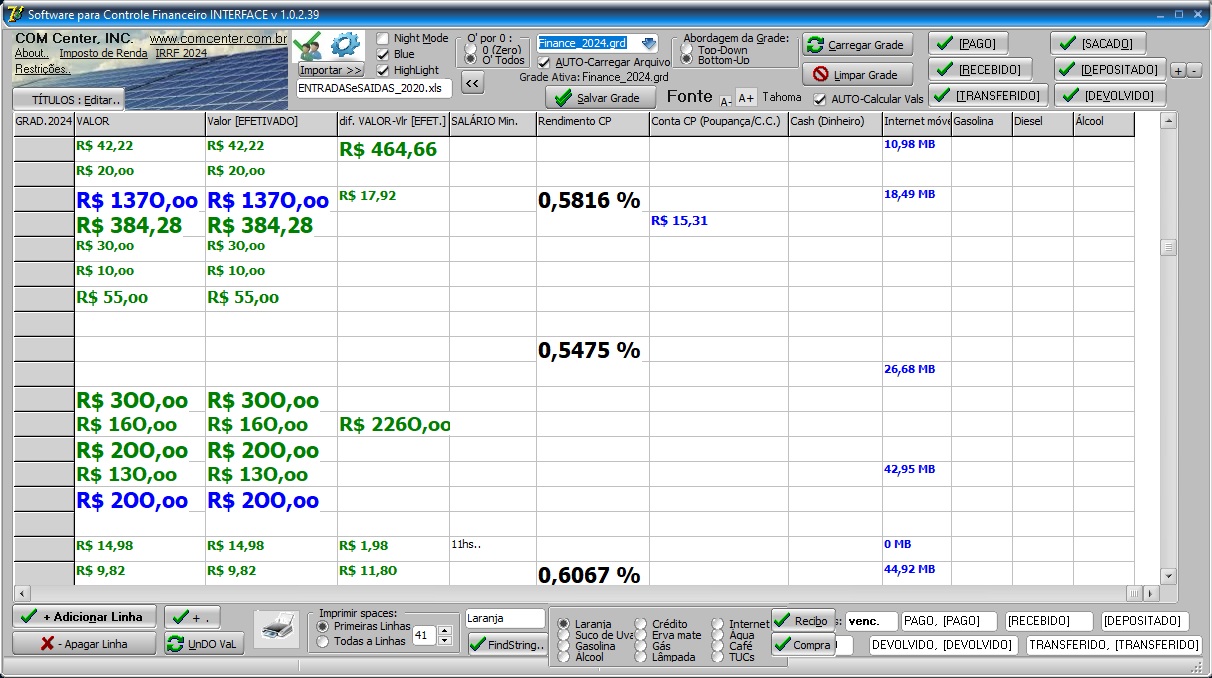Decrease font size with A- button
Image resolution: width=1212 pixels, height=678 pixels.
click(726, 100)
